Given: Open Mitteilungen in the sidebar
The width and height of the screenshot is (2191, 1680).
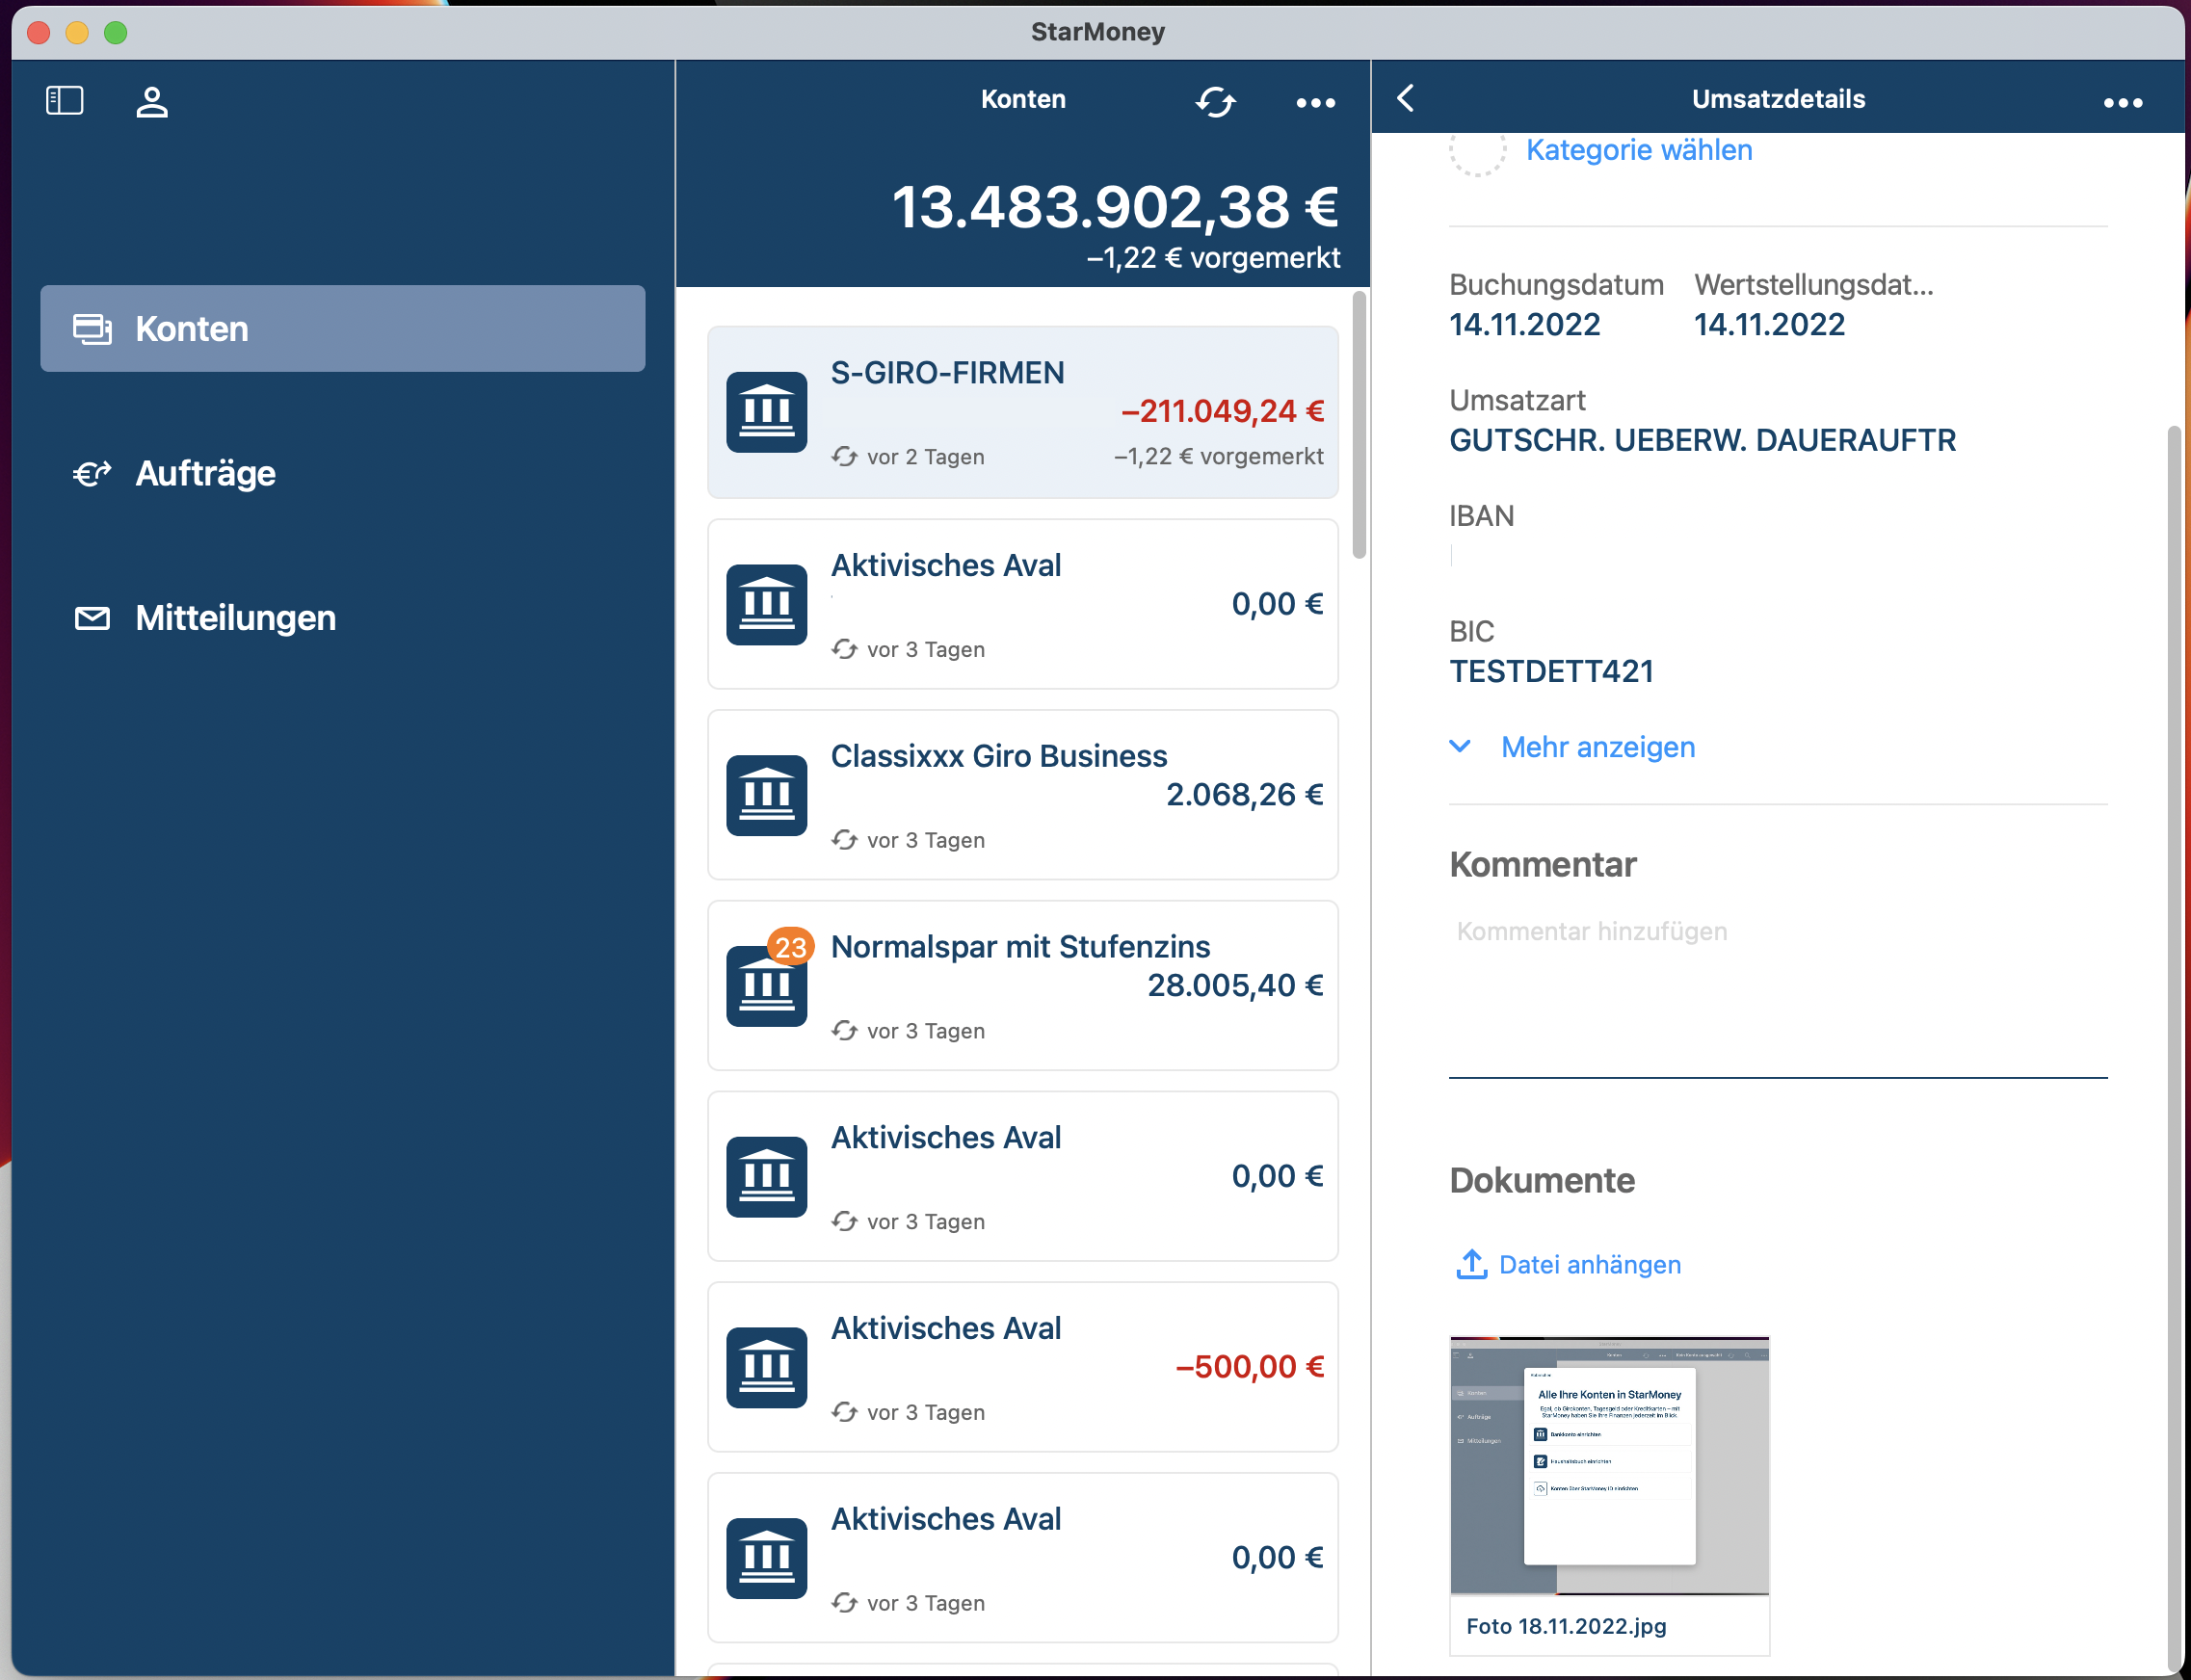Looking at the screenshot, I should [x=235, y=618].
